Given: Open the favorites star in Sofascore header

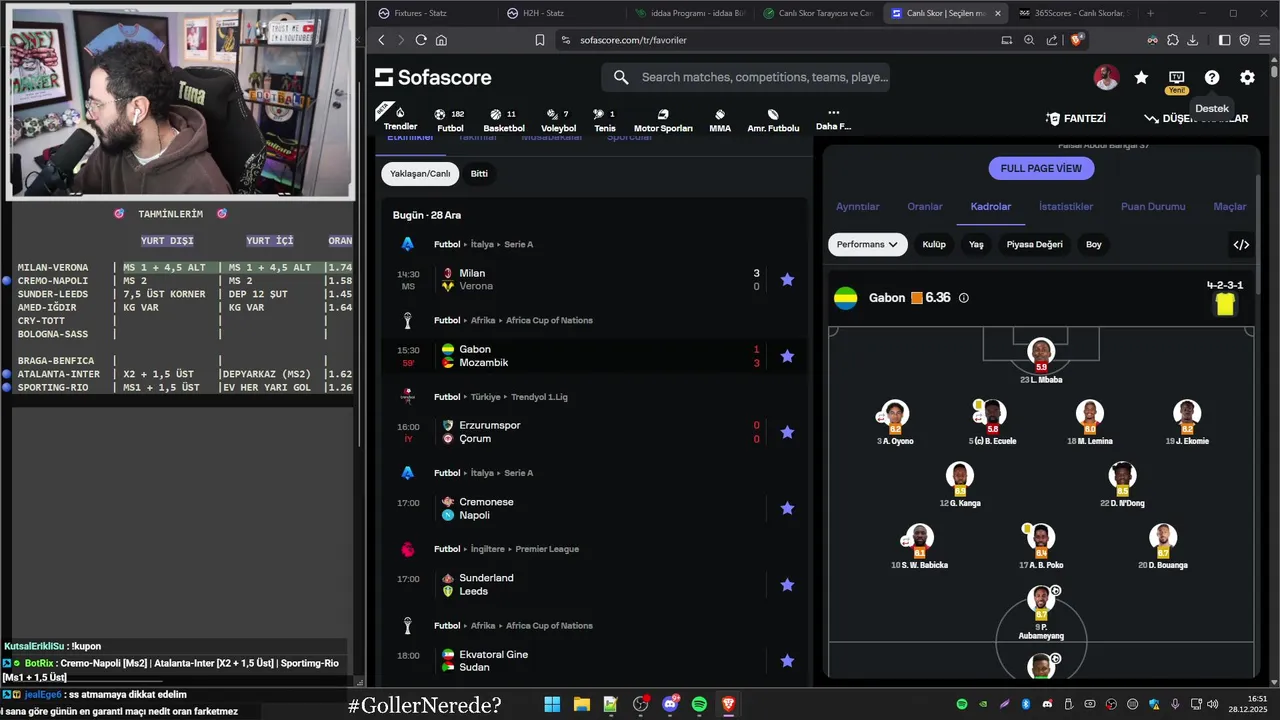Looking at the screenshot, I should [x=1141, y=77].
